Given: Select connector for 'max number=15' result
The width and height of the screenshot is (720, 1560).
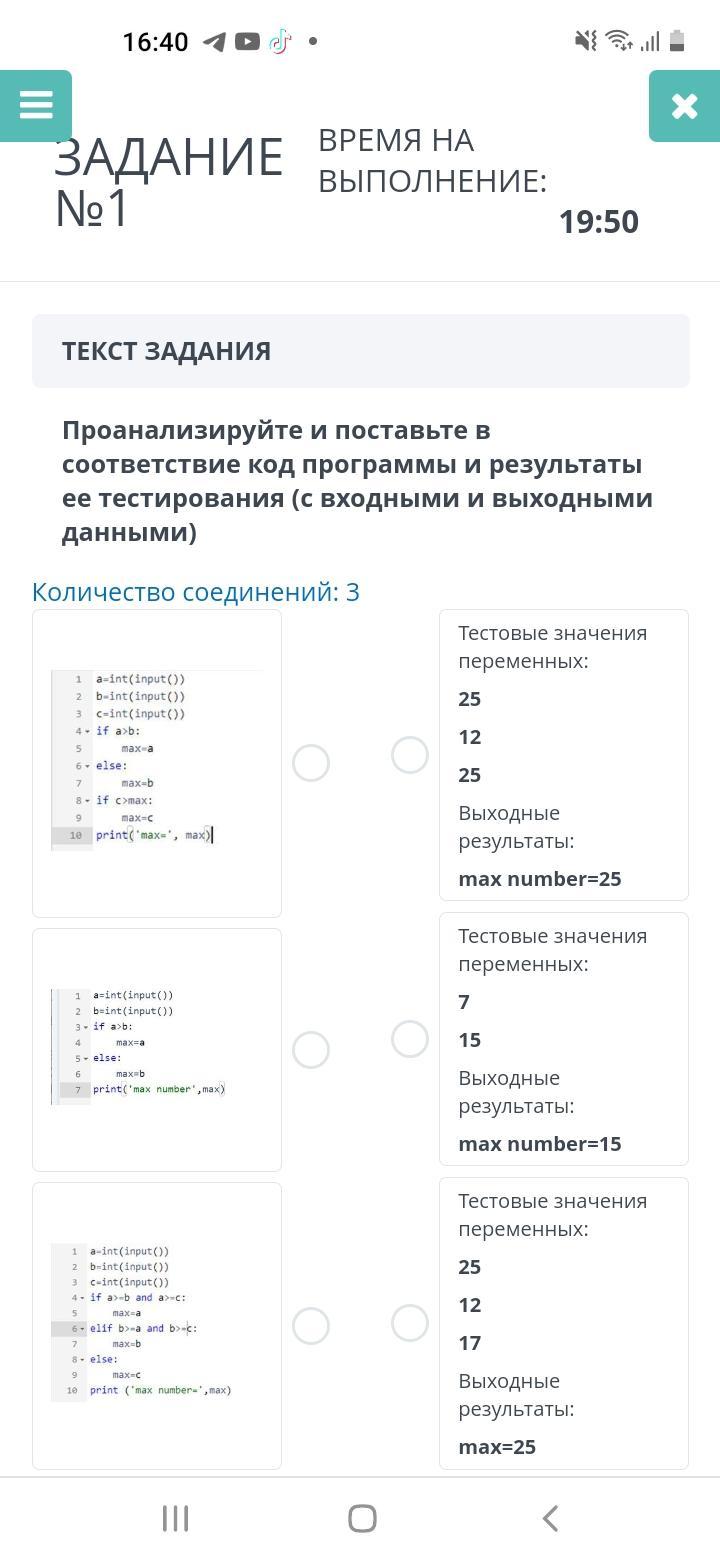Looking at the screenshot, I should [x=410, y=1039].
